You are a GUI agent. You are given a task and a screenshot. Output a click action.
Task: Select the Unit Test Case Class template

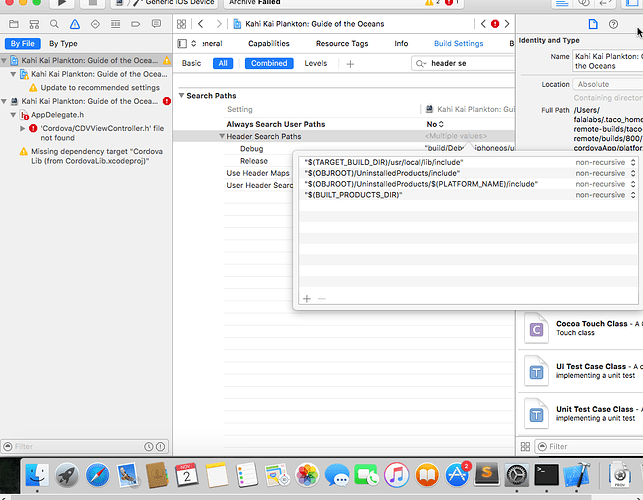pyautogui.click(x=581, y=413)
